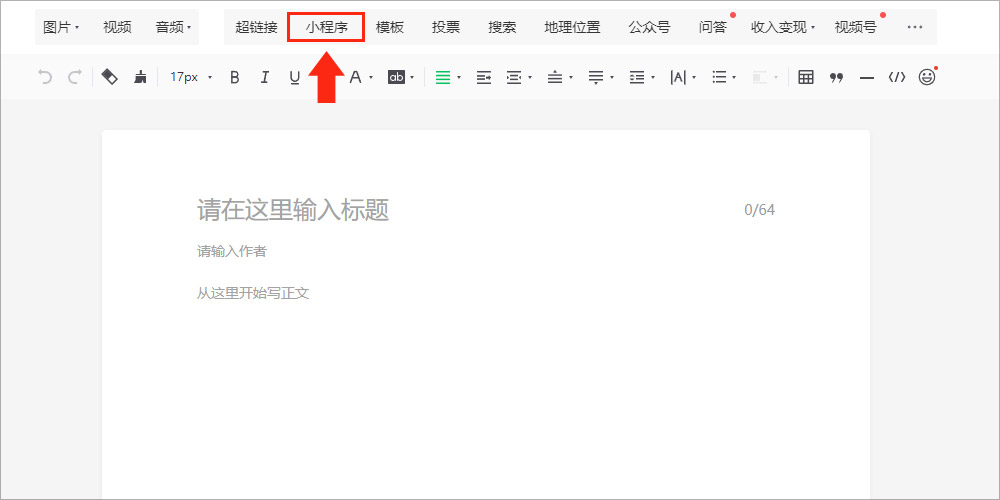Viewport: 1000px width, 500px height.
Task: Open the more options ellipsis menu
Action: [x=915, y=27]
